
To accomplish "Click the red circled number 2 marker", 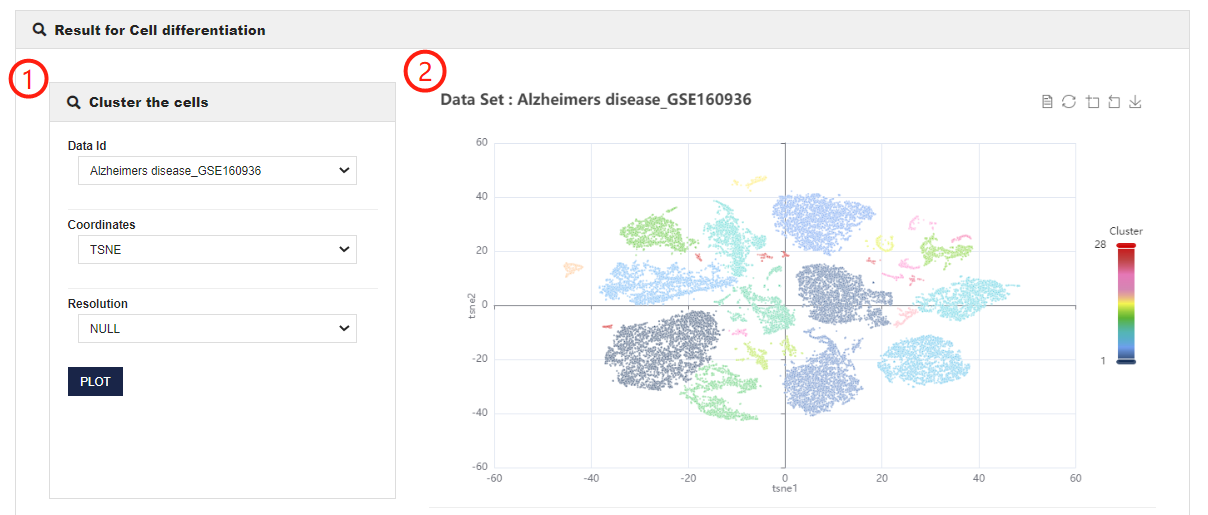I will click(x=424, y=71).
